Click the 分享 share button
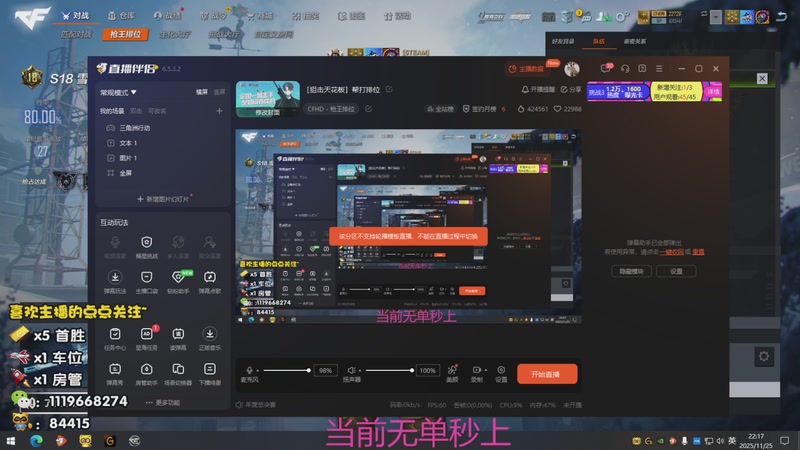Viewport: 800px width, 450px height. click(571, 89)
